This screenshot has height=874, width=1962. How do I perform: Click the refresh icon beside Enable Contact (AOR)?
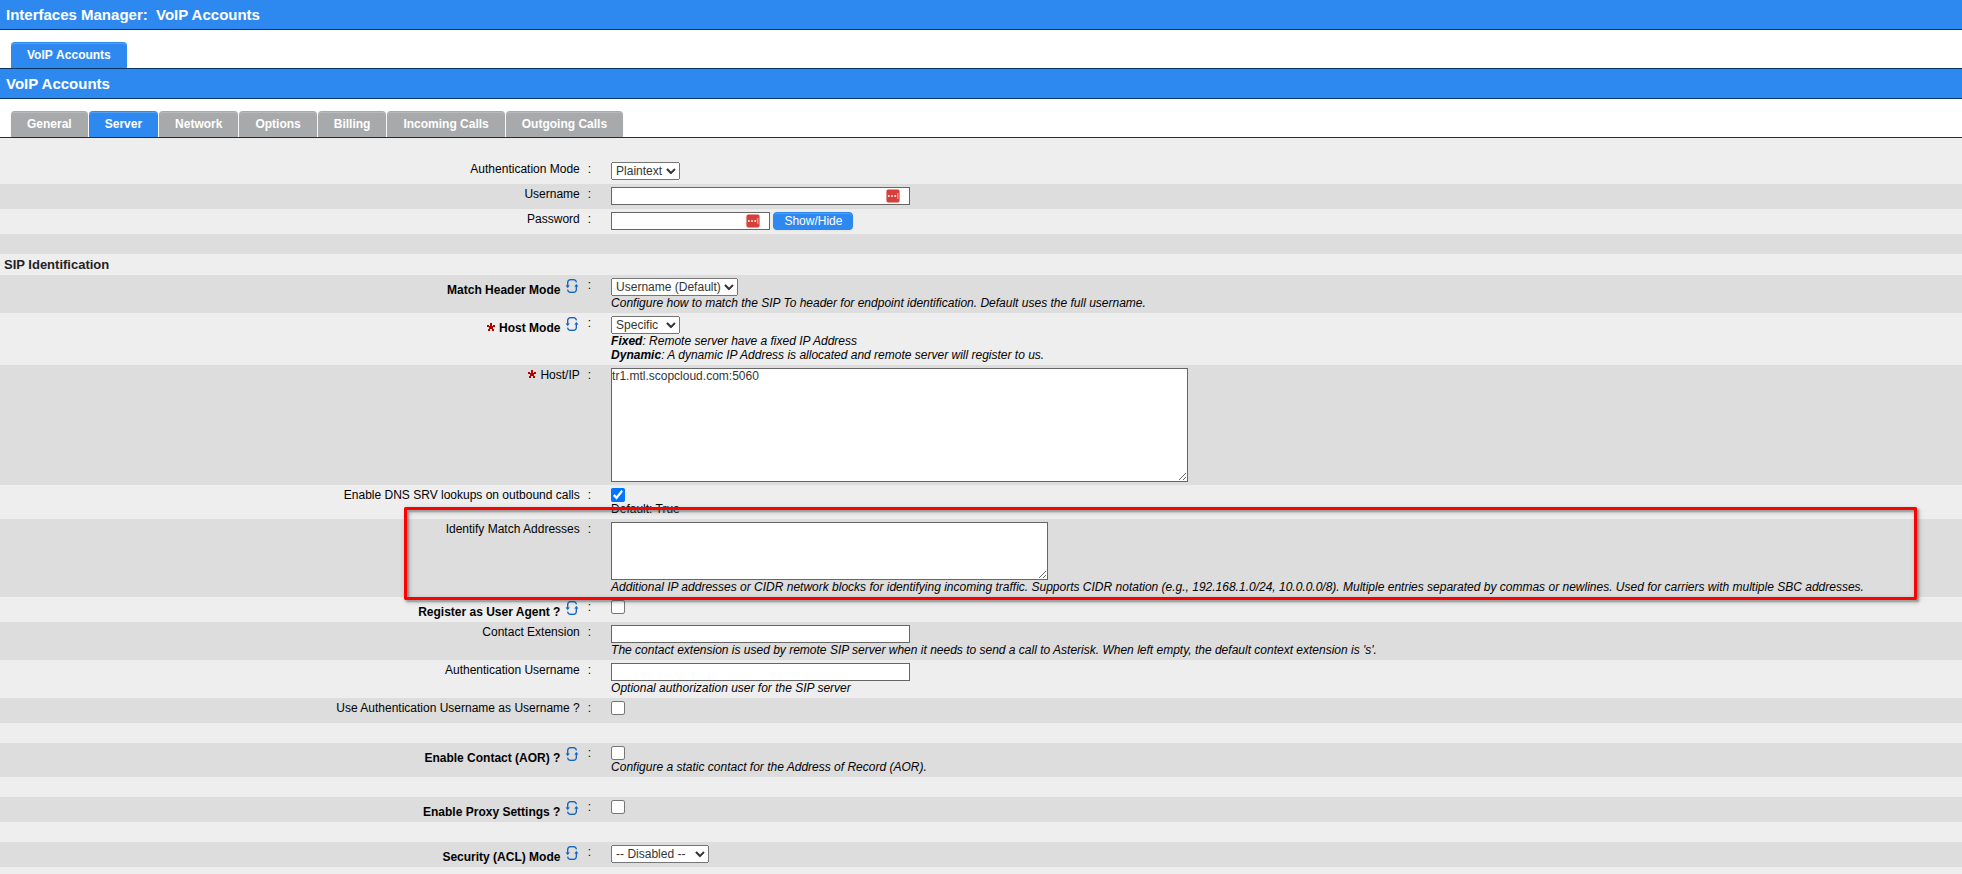pyautogui.click(x=572, y=755)
